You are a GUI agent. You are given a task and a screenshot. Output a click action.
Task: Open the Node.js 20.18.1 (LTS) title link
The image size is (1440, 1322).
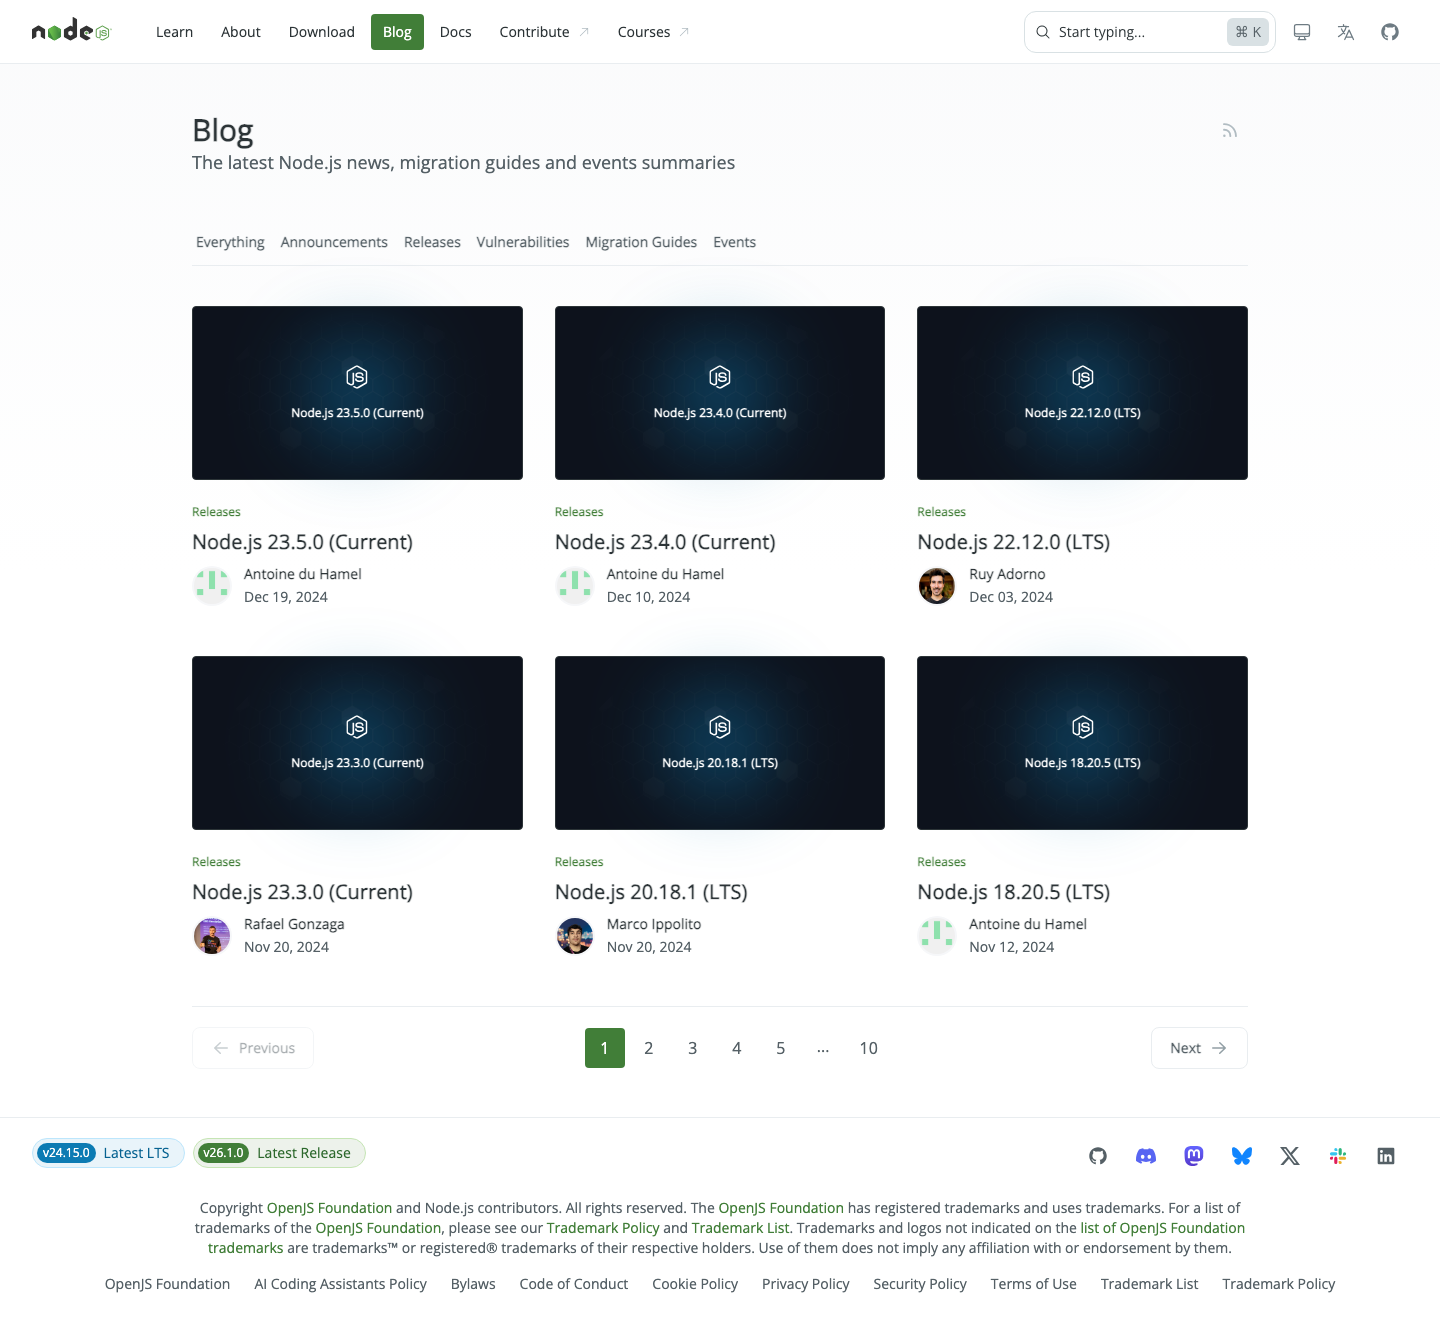click(651, 892)
